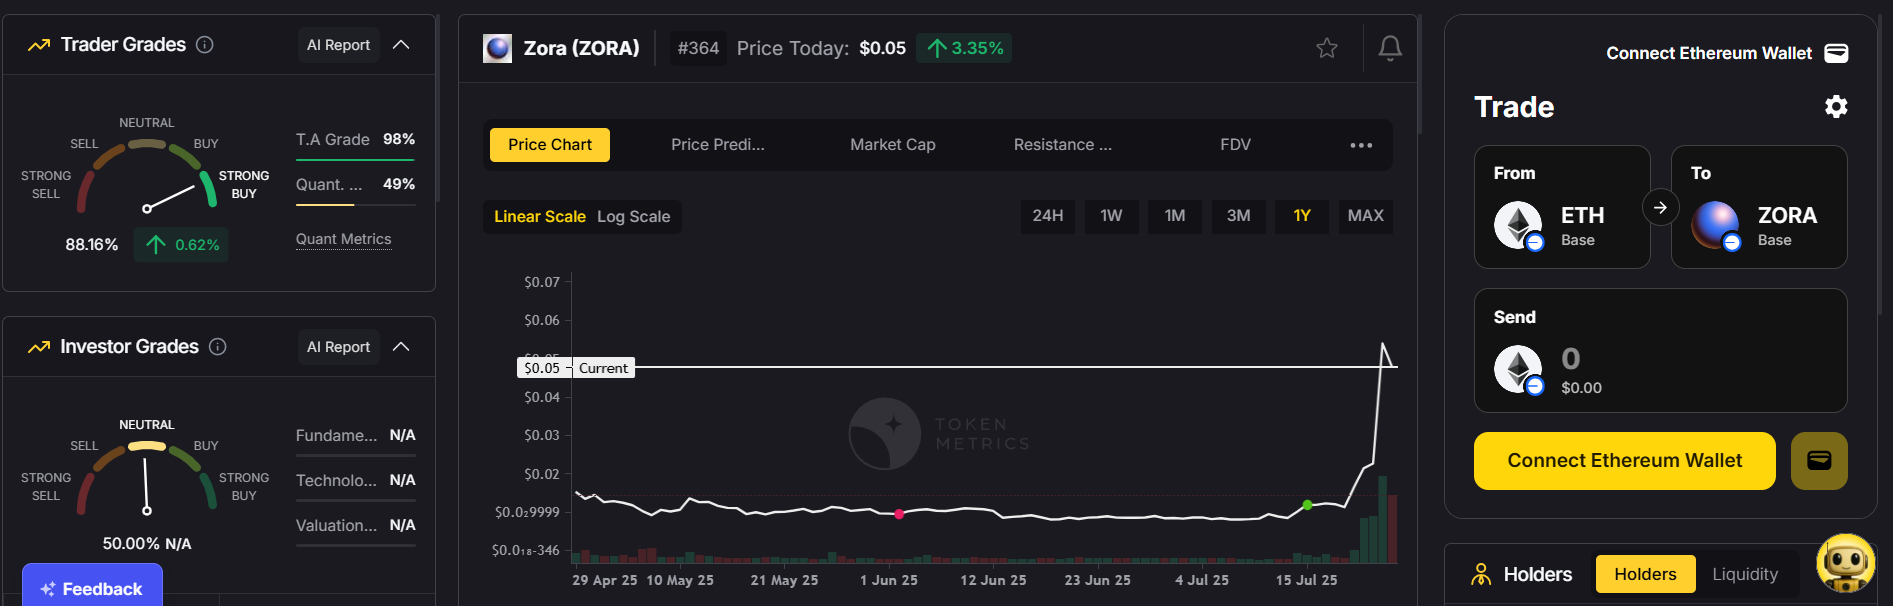Screen dimensions: 1893x606
Task: Collapse the Investor Grades panel chevron
Action: click(x=401, y=347)
